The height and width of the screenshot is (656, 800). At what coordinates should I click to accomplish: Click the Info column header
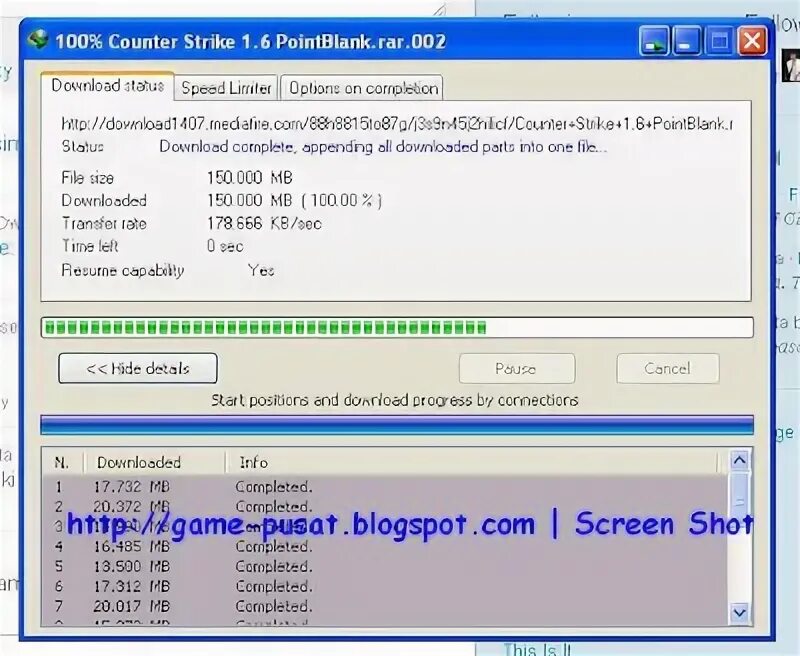tap(472, 463)
